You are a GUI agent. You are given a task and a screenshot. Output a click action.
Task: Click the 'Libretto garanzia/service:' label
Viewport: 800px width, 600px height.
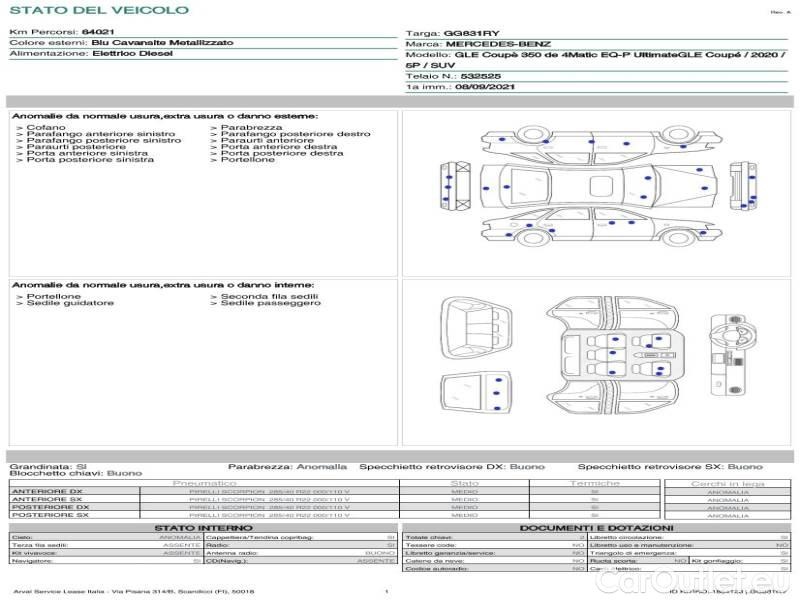click(450, 553)
